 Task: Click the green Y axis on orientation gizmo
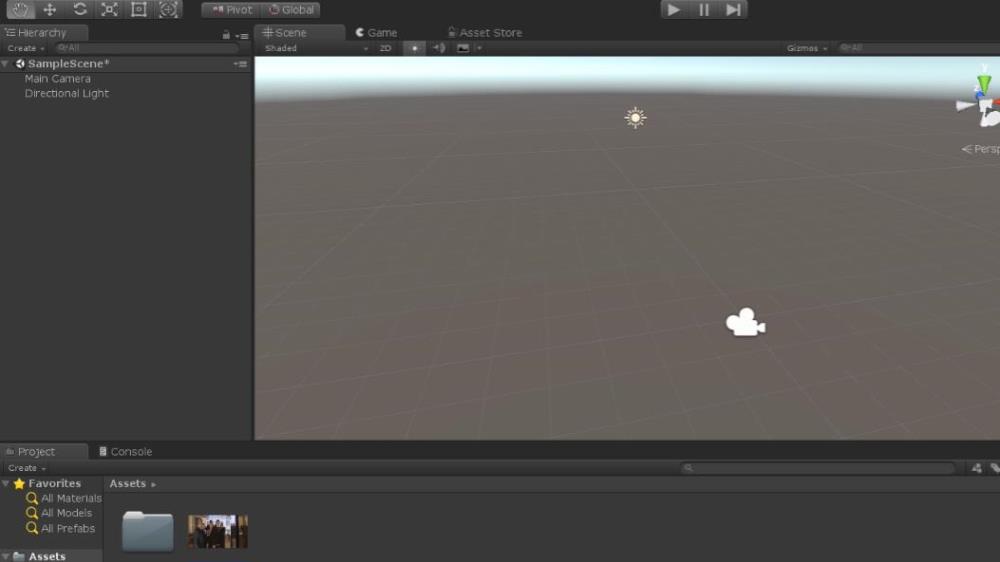[984, 83]
